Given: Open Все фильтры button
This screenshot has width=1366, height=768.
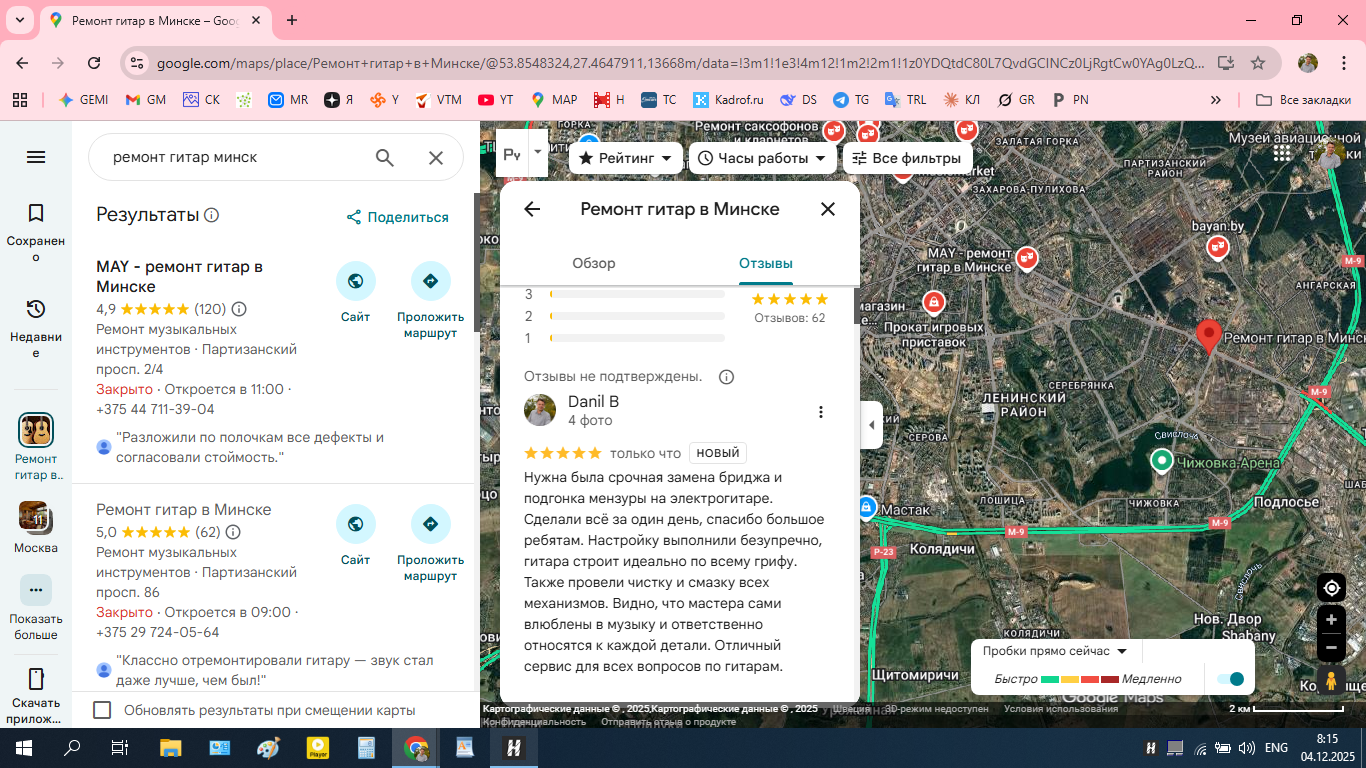Looking at the screenshot, I should coord(907,158).
